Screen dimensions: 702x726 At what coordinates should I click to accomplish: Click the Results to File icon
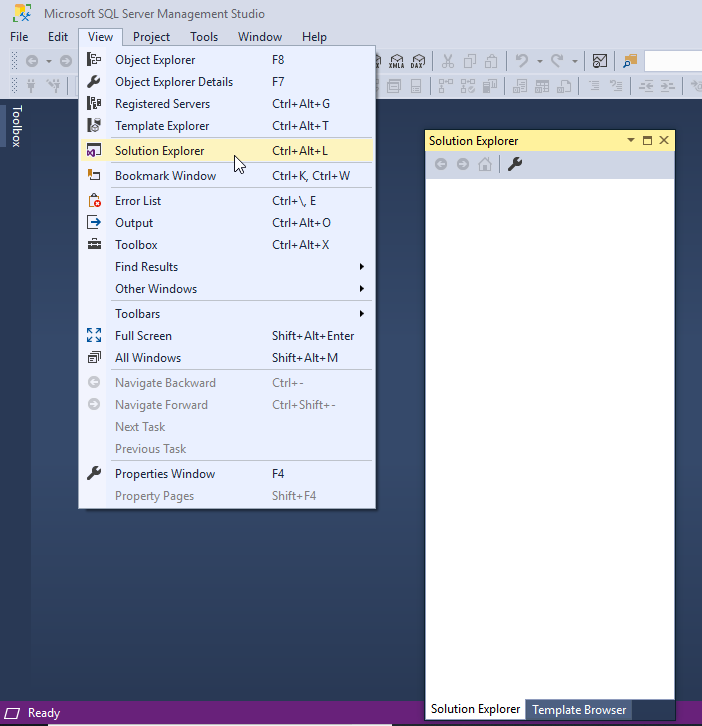point(564,86)
